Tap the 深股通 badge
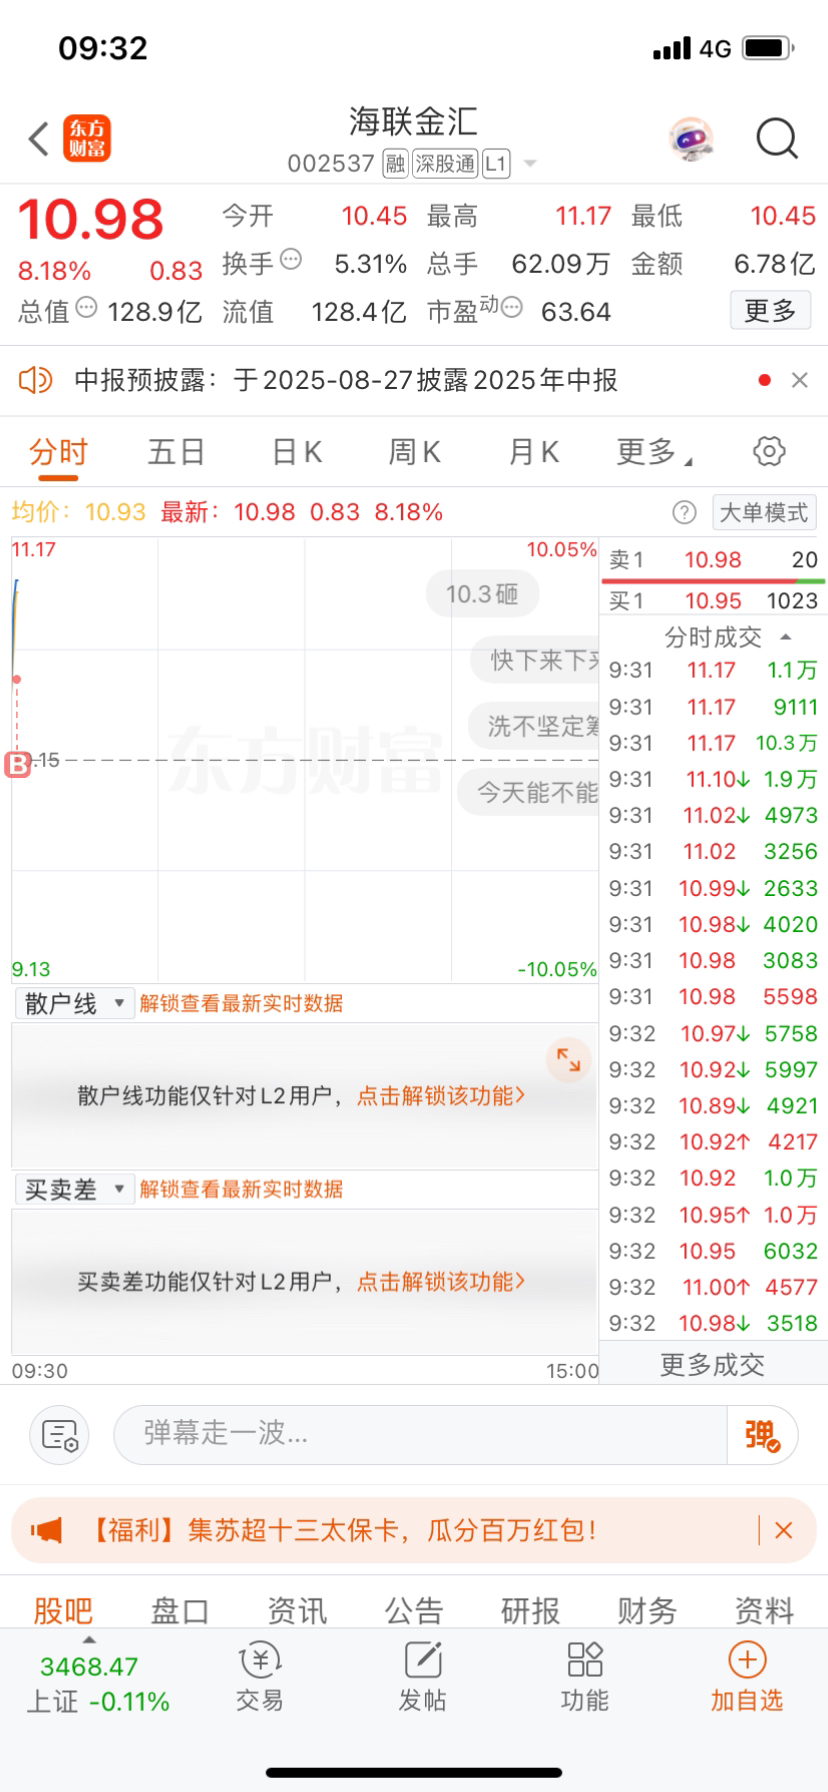The image size is (828, 1792). click(x=445, y=164)
